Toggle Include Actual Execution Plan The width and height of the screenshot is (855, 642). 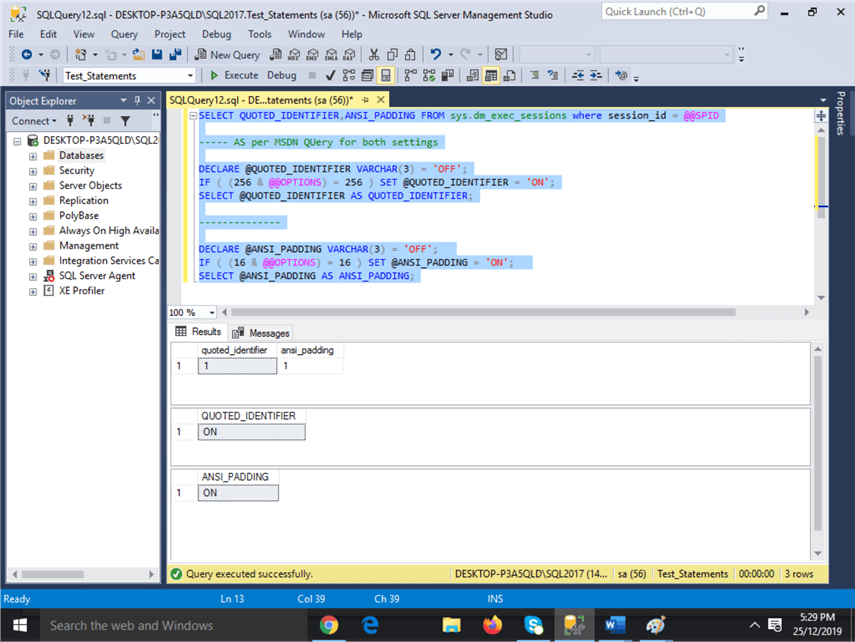411,75
